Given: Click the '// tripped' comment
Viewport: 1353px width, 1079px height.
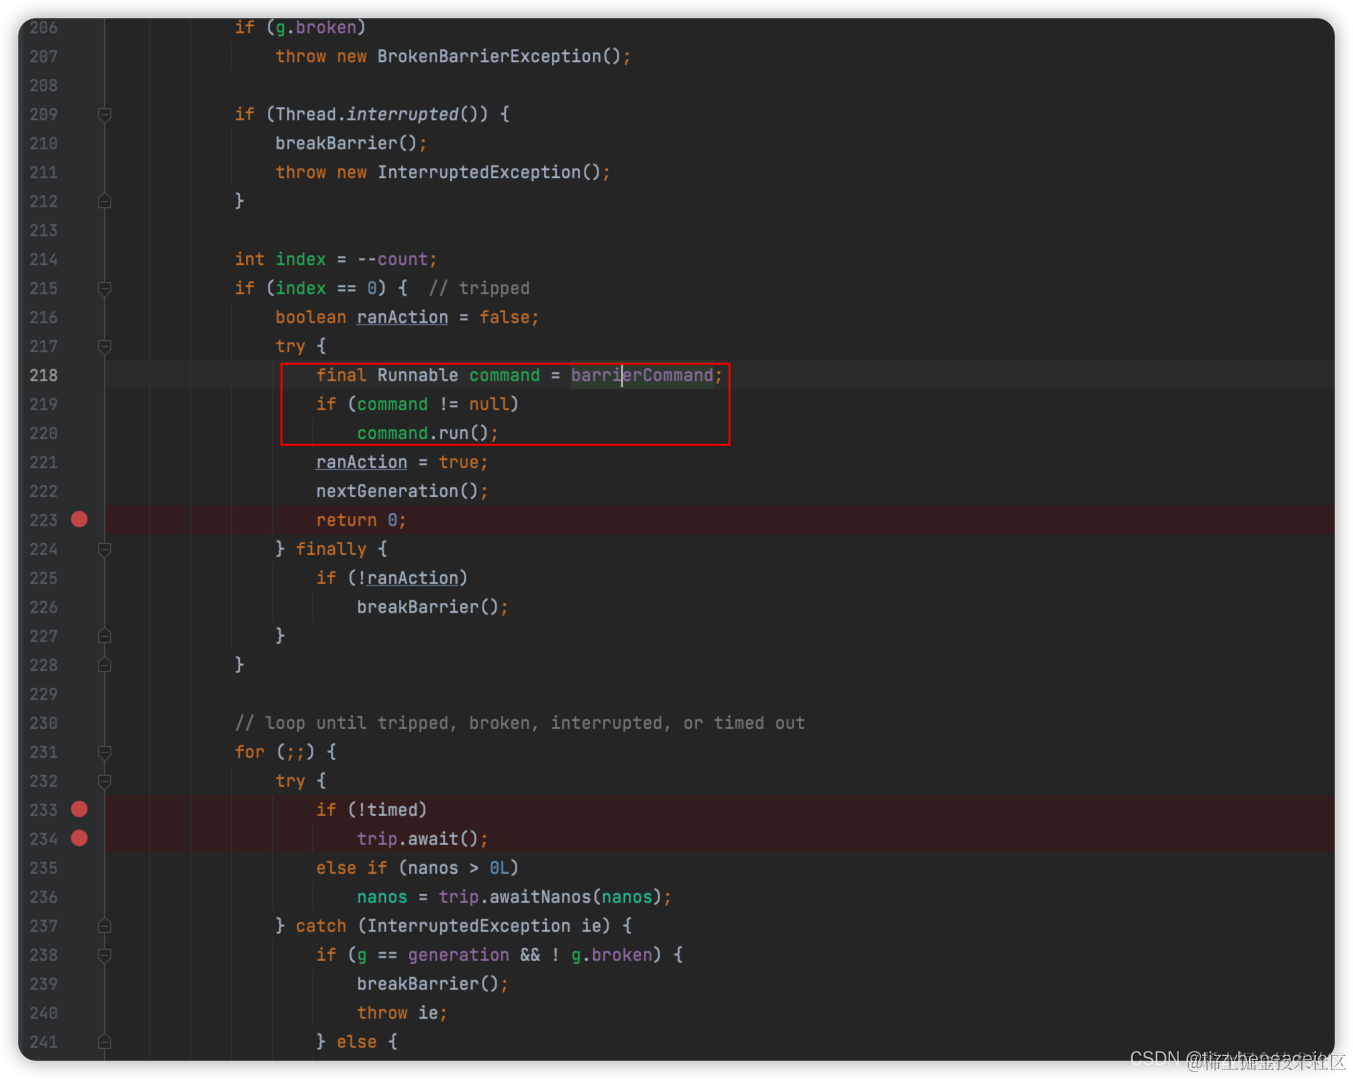Looking at the screenshot, I should [479, 289].
